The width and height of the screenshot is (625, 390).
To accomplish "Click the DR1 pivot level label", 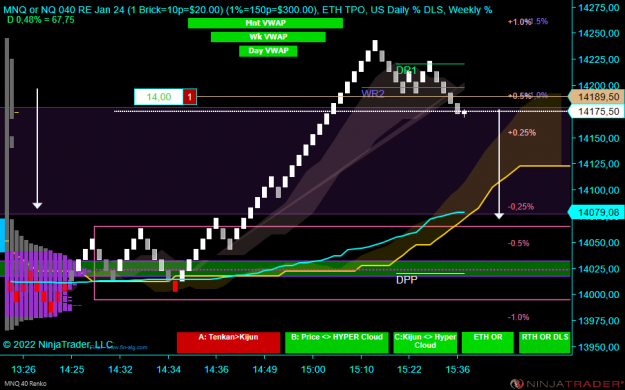I will tap(406, 71).
